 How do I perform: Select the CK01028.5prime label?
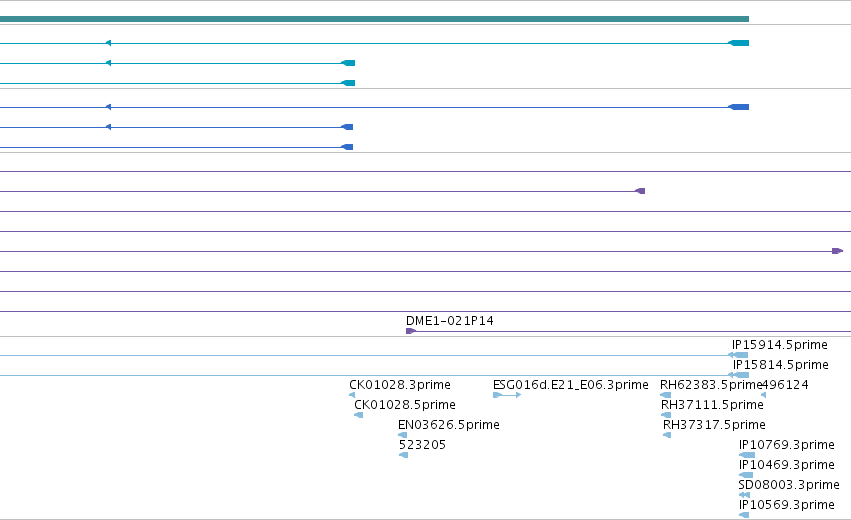click(x=404, y=405)
